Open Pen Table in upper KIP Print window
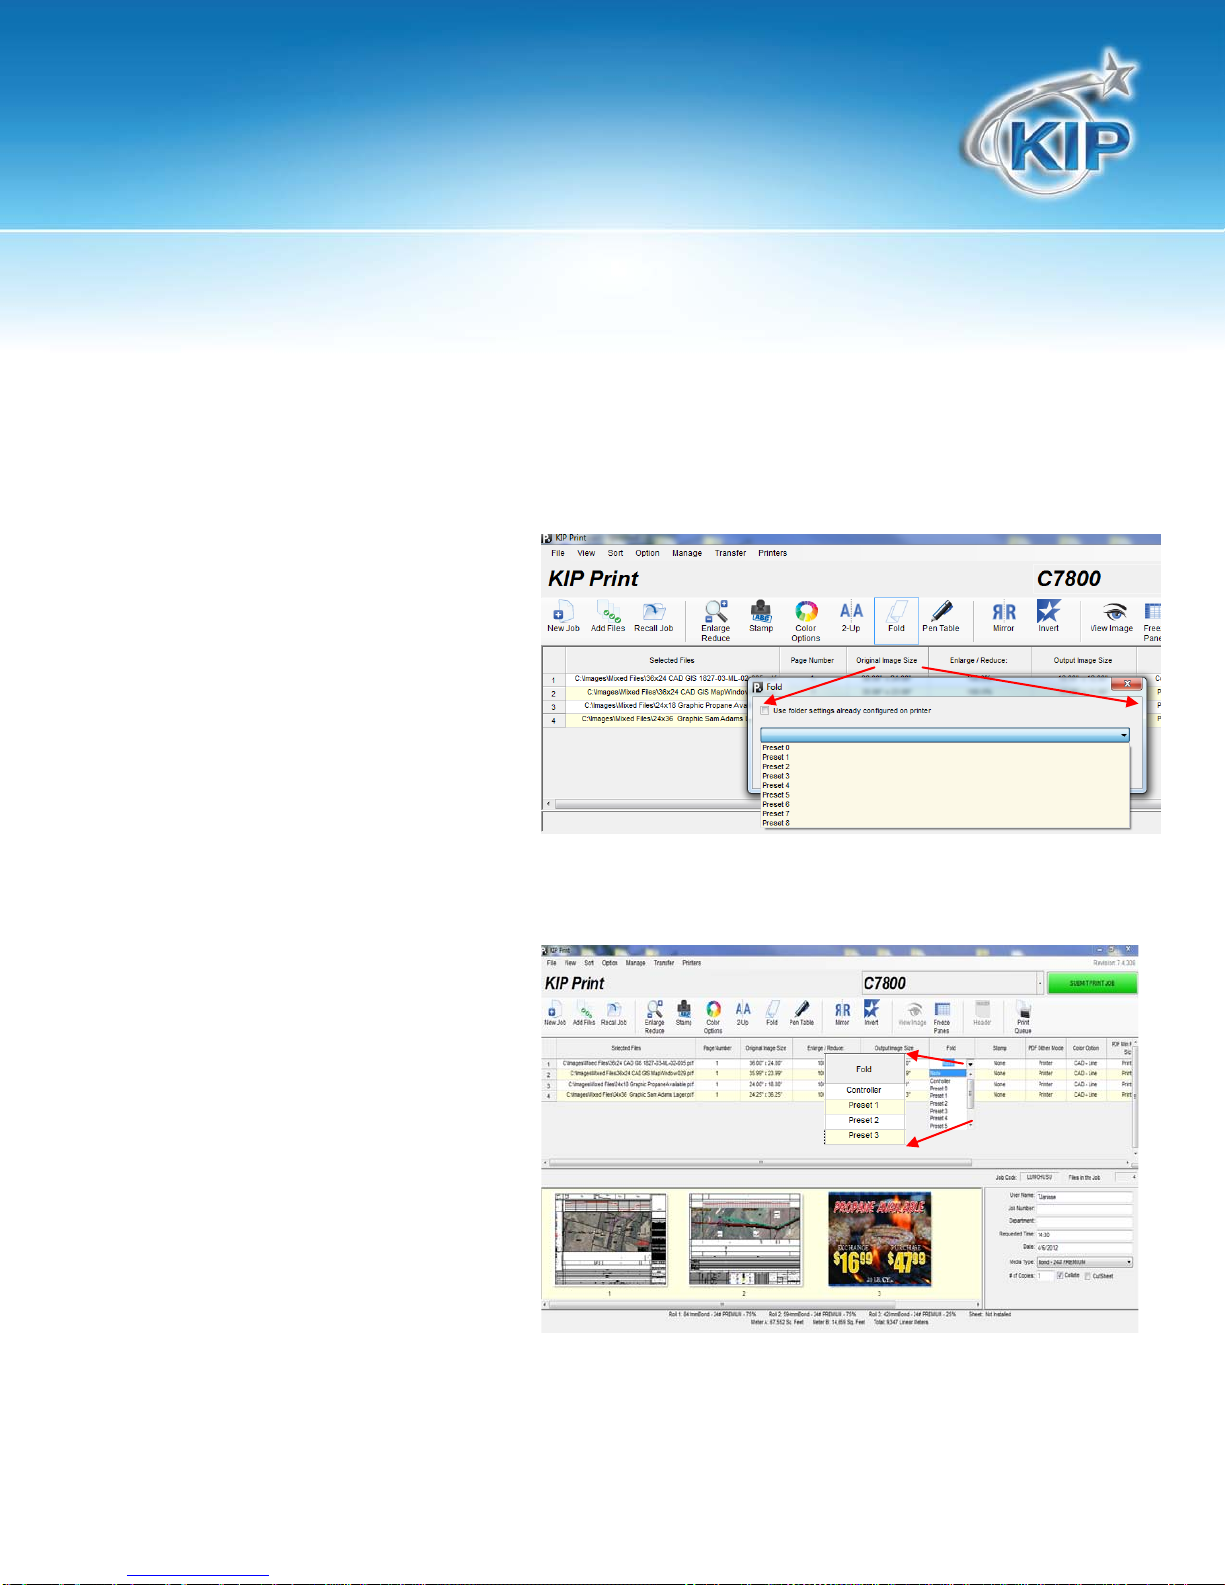 pos(940,617)
